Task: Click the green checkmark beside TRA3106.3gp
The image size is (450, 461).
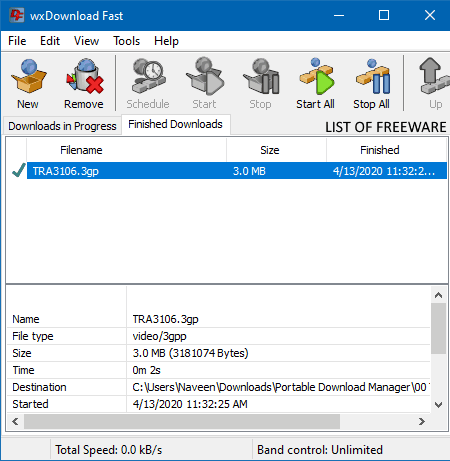Action: [x=19, y=170]
